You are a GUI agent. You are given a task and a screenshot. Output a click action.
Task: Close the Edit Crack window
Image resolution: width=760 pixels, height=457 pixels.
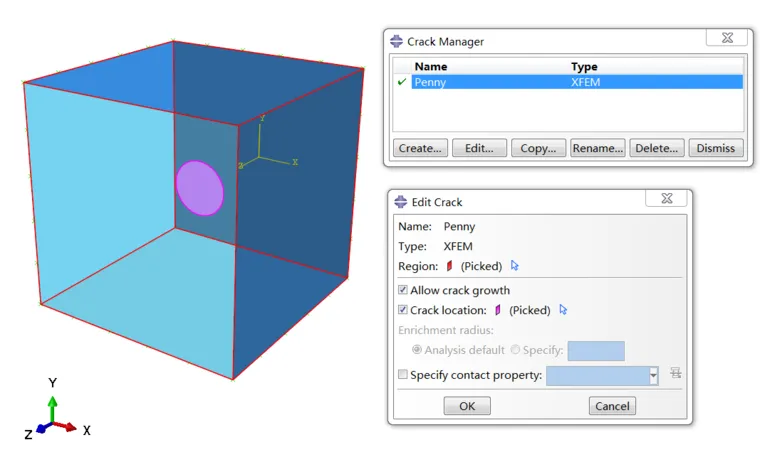666,198
